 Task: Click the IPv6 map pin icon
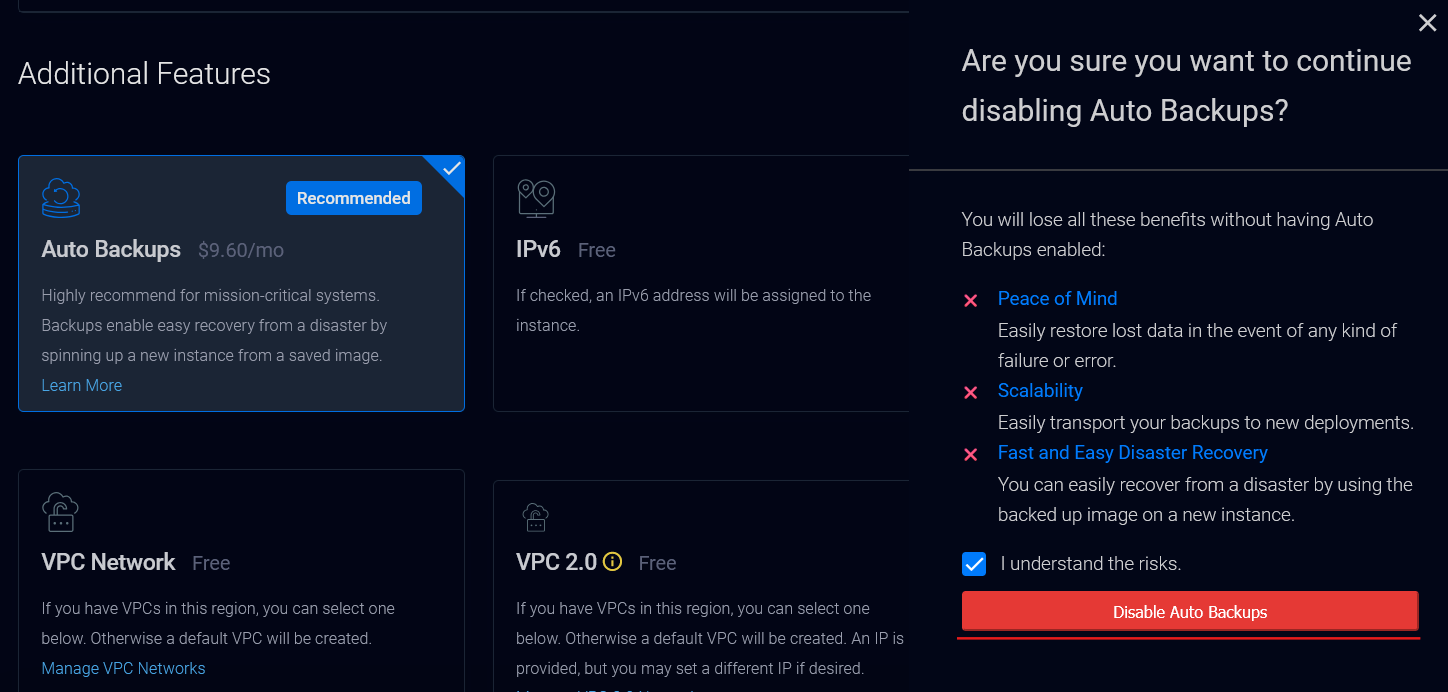tap(536, 198)
